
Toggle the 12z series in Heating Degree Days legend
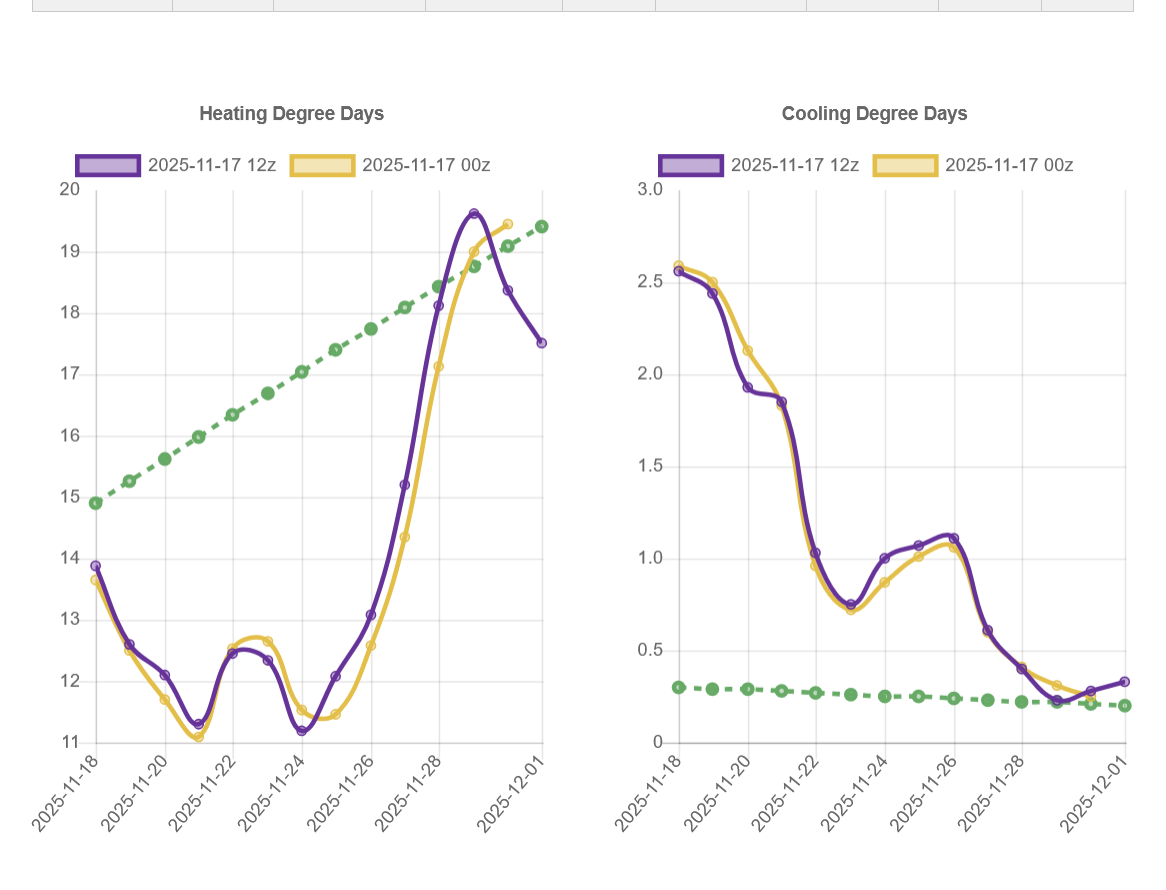tap(211, 165)
